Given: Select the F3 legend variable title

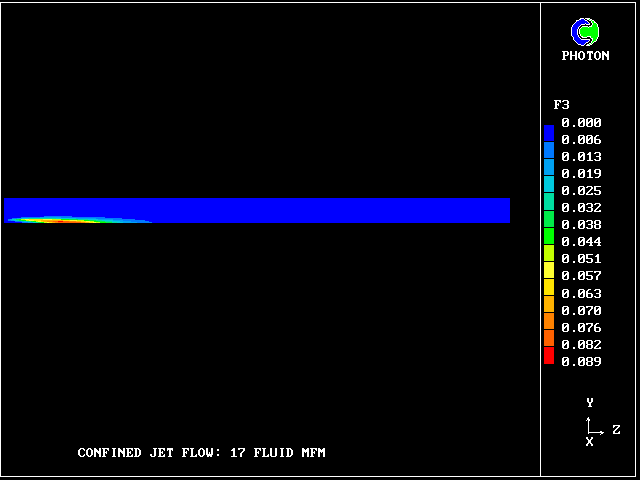Looking at the screenshot, I should point(561,104).
